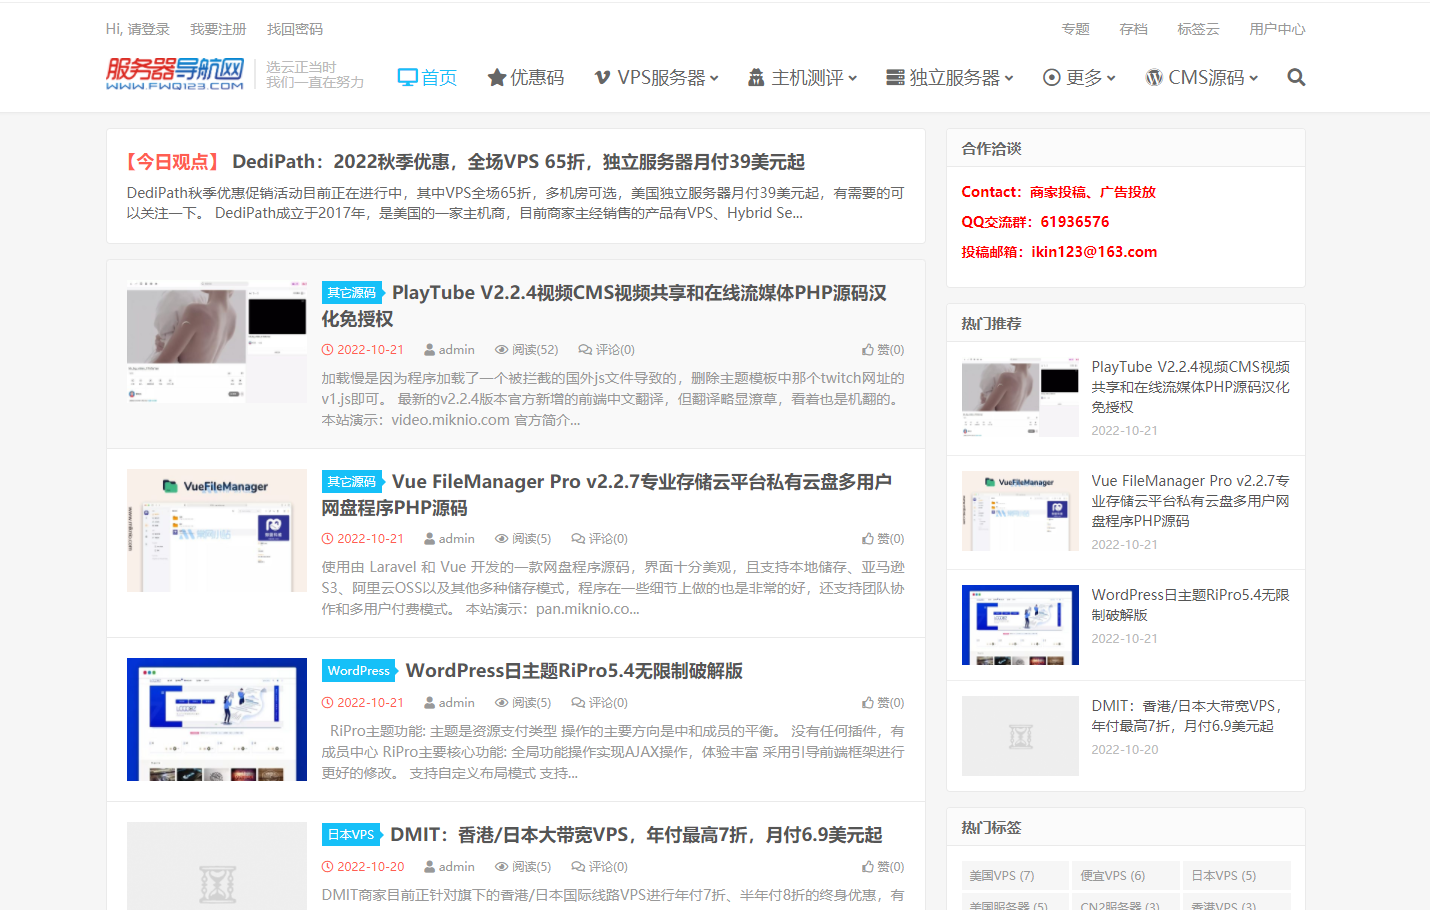This screenshot has width=1430, height=910.
Task: Click the 阅读 eye icon on WordPress RiPro post
Action: pos(502,703)
